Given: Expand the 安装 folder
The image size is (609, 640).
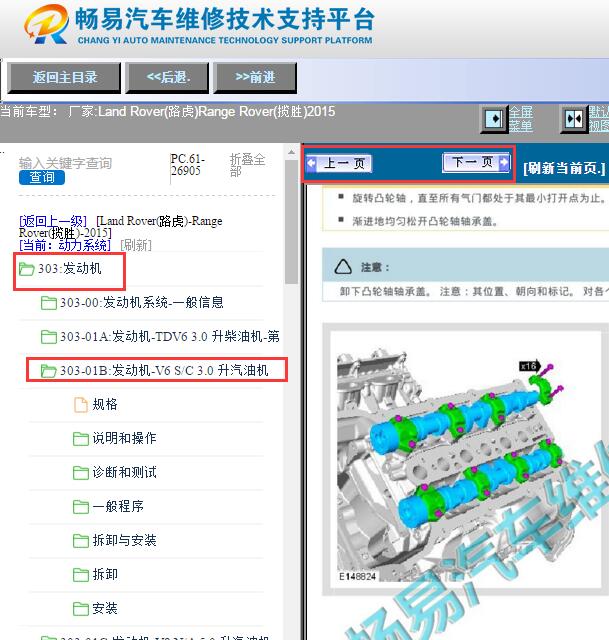Looking at the screenshot, I should [x=105, y=609].
